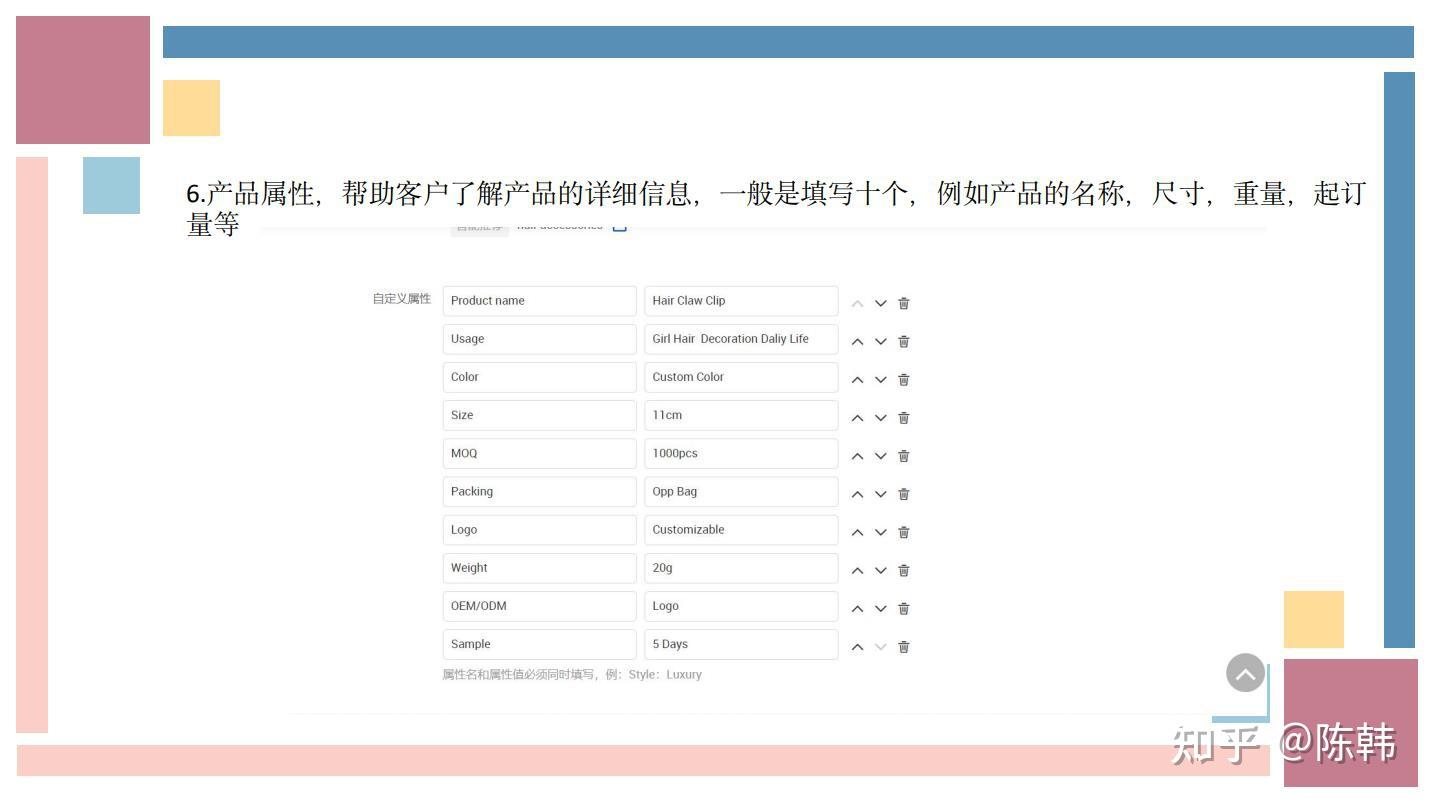Move the Color row up
1434x803 pixels.
857,379
